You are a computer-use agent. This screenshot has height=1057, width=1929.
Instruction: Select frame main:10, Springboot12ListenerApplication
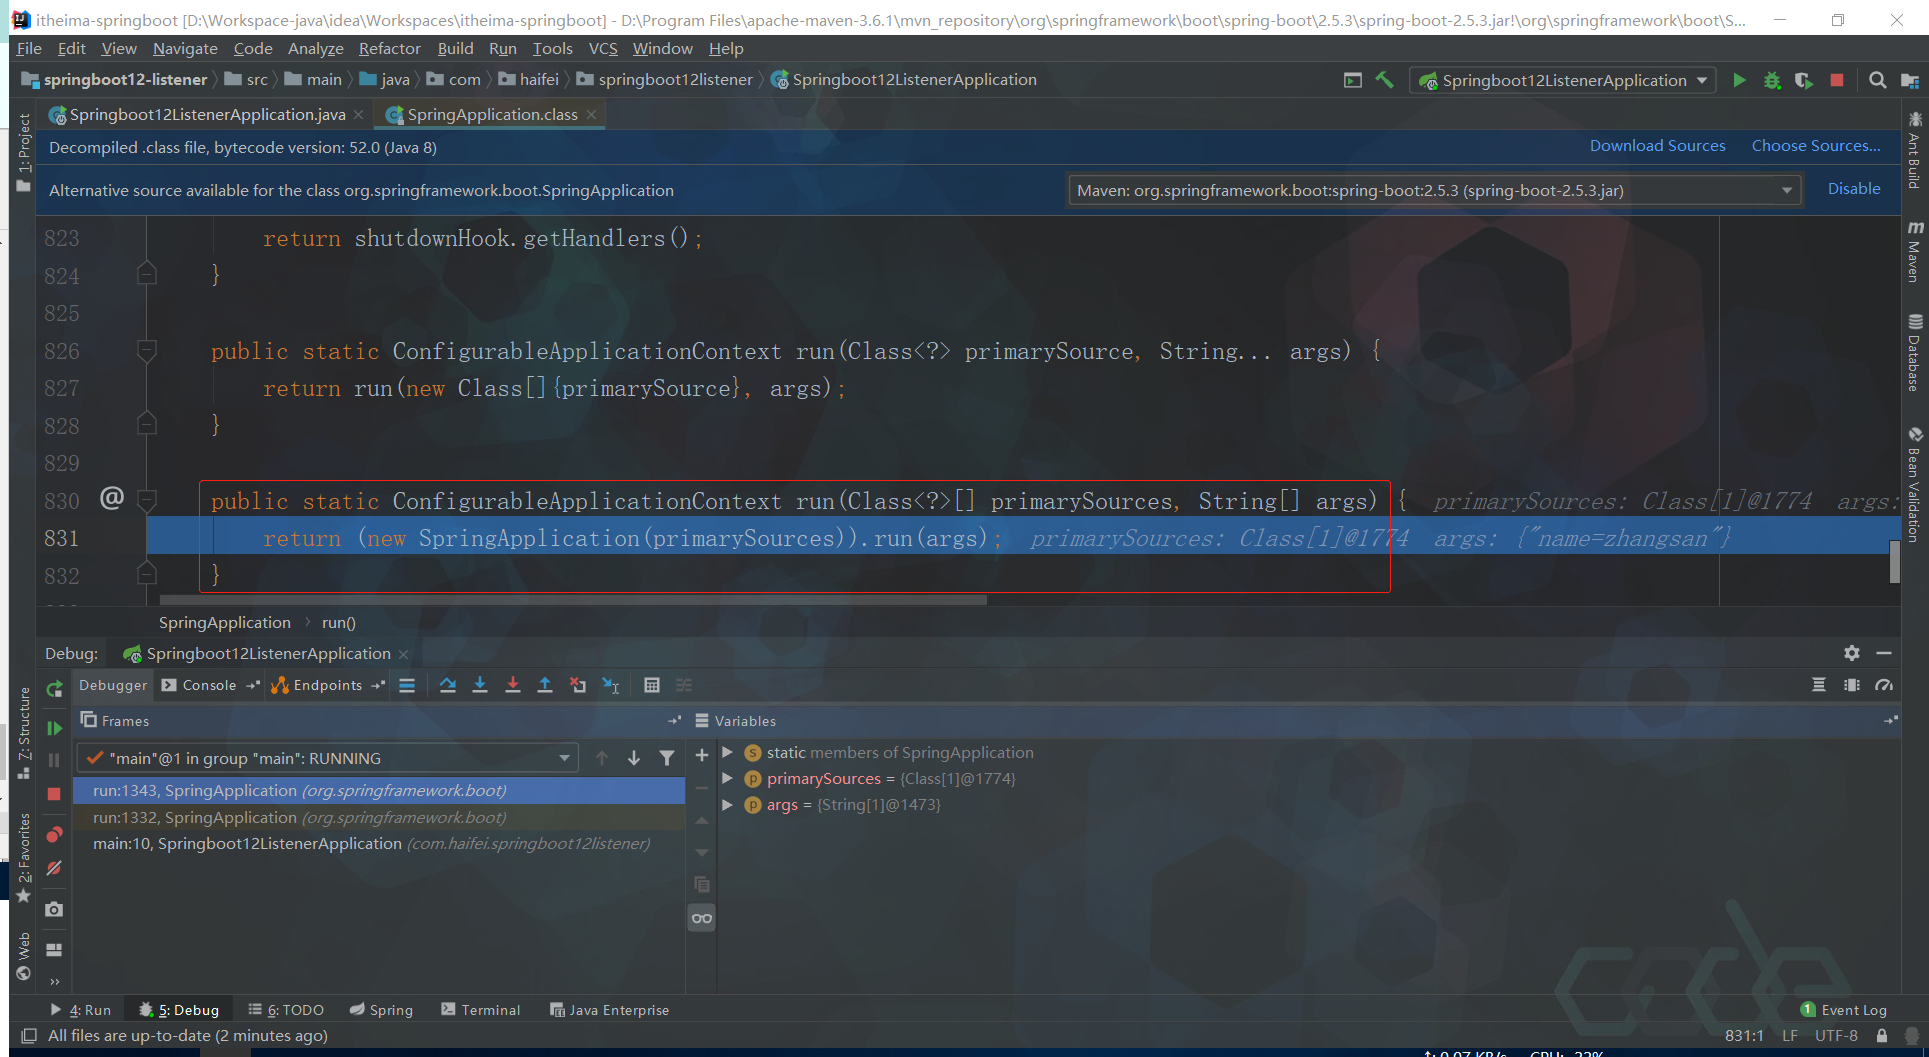379,844
